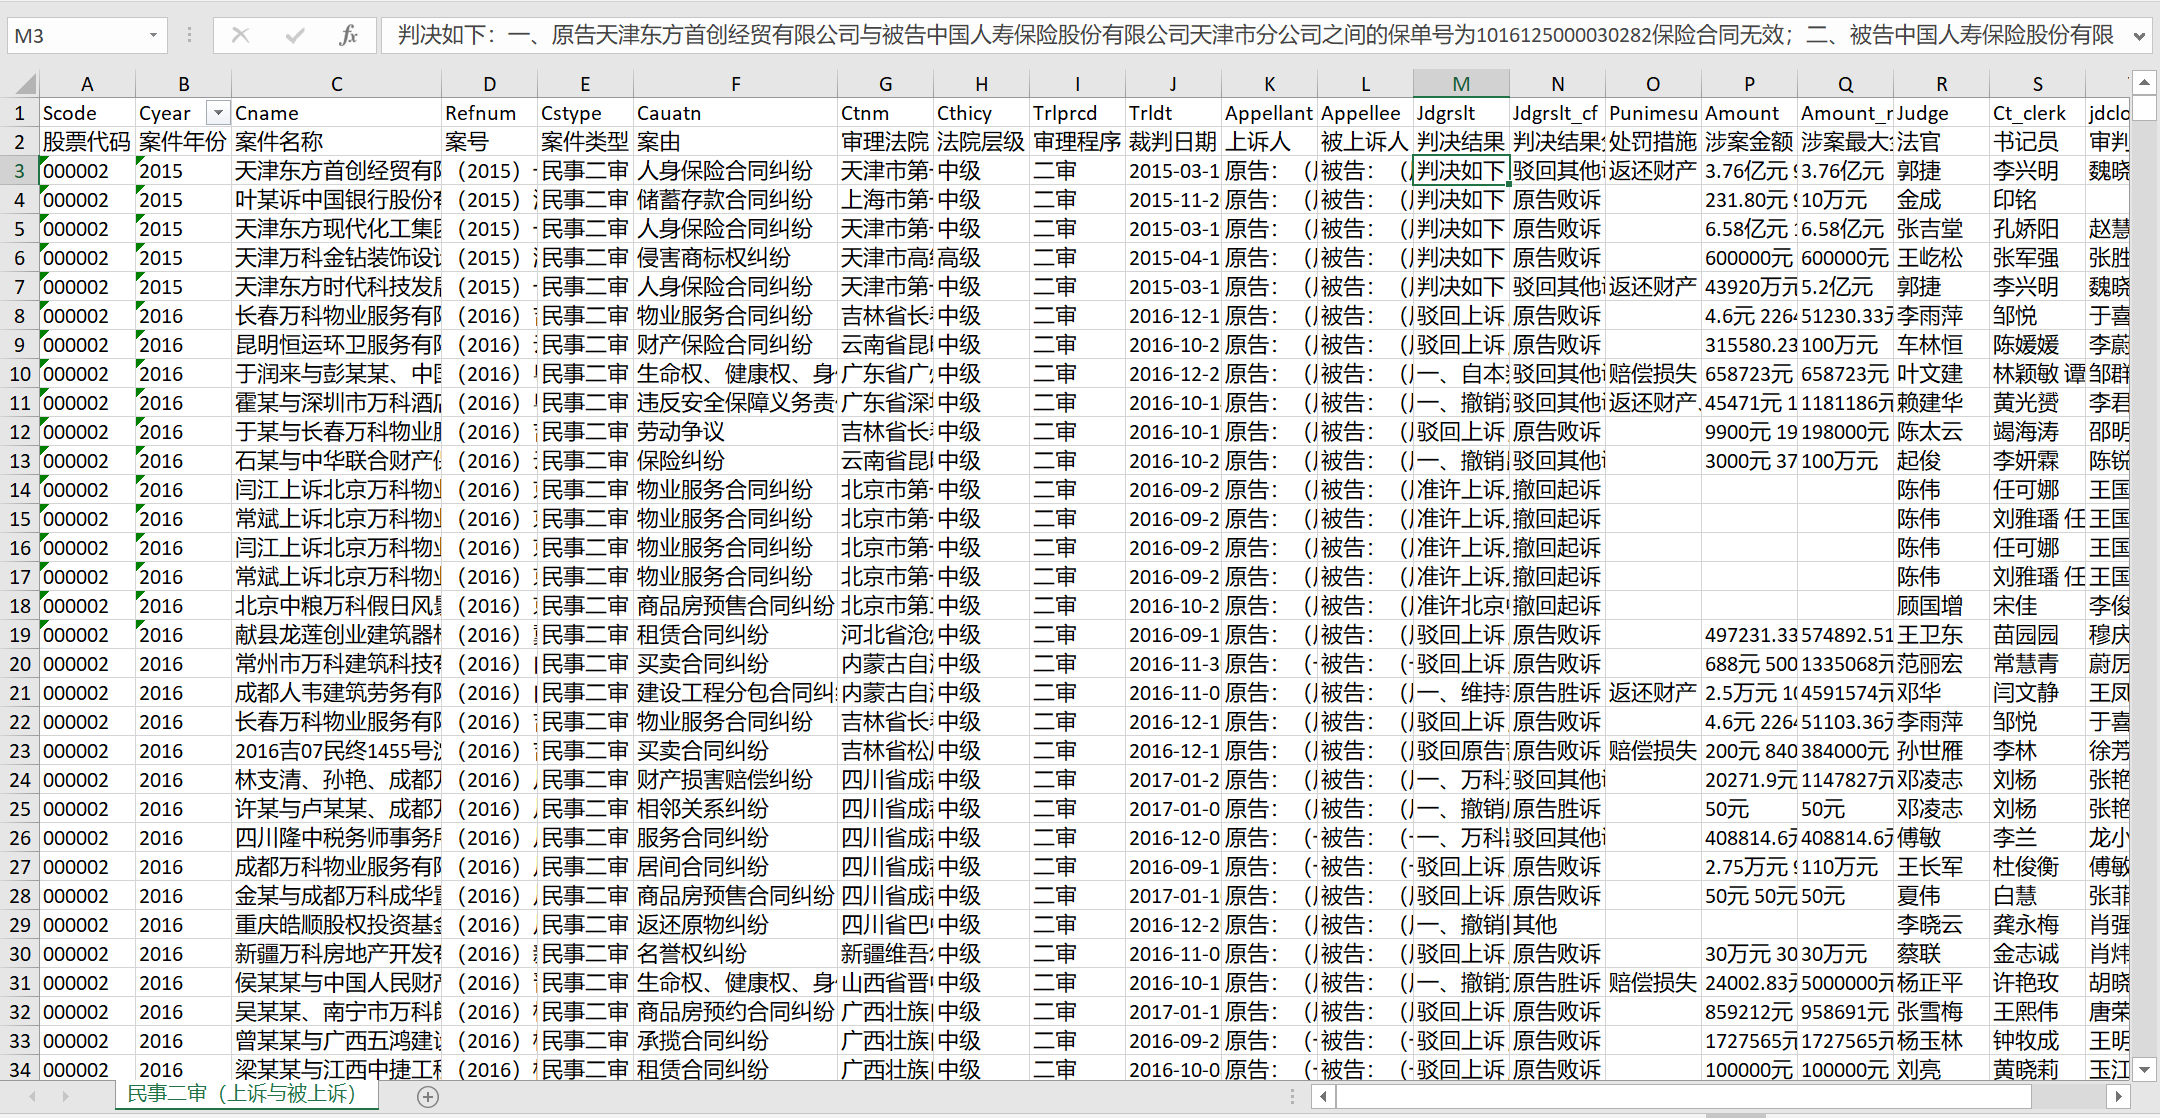Open the Cyear column filter dropdown

[217, 113]
